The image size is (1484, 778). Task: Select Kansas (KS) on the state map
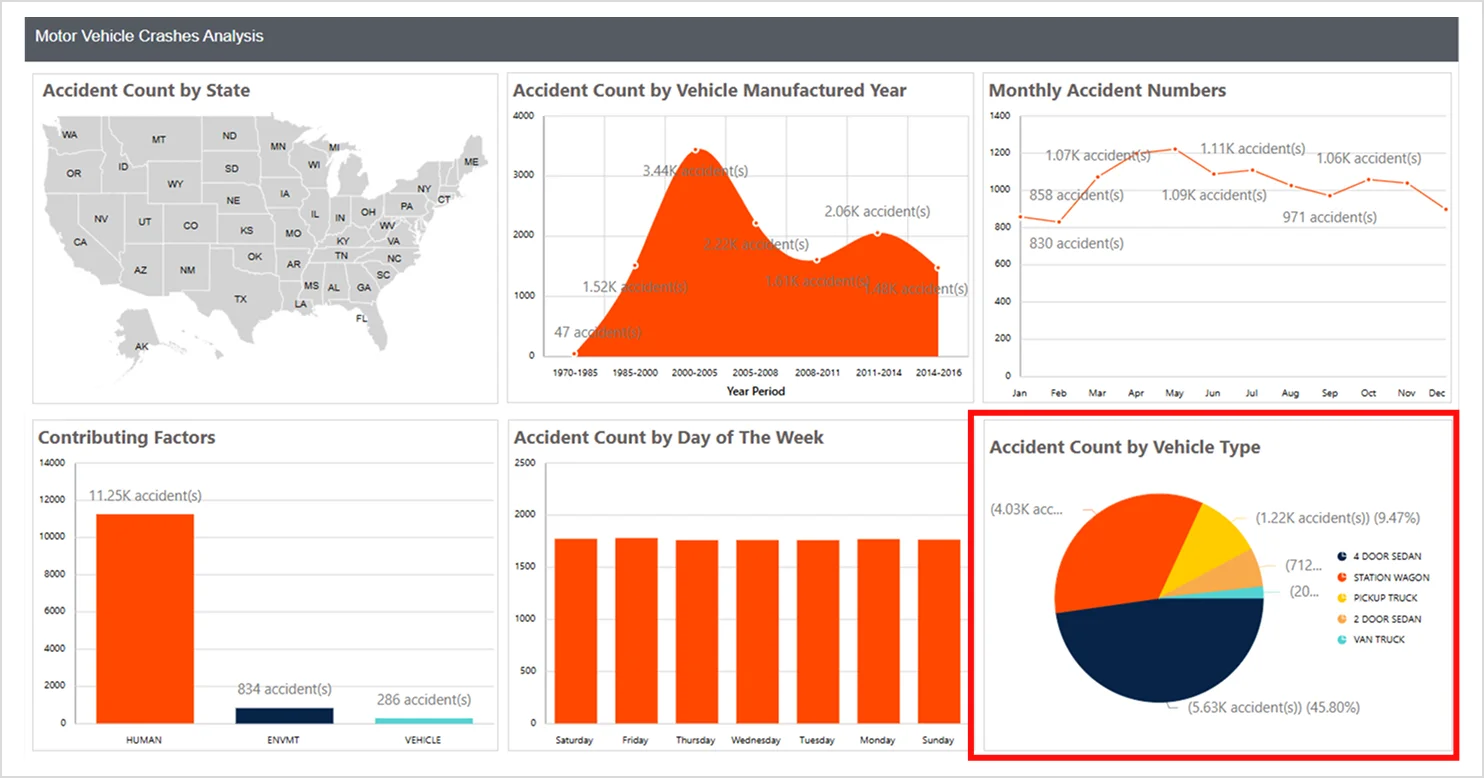[247, 231]
